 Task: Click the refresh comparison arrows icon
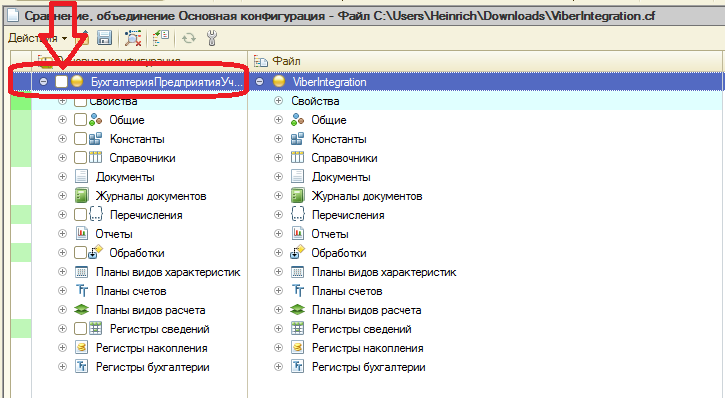pyautogui.click(x=189, y=38)
